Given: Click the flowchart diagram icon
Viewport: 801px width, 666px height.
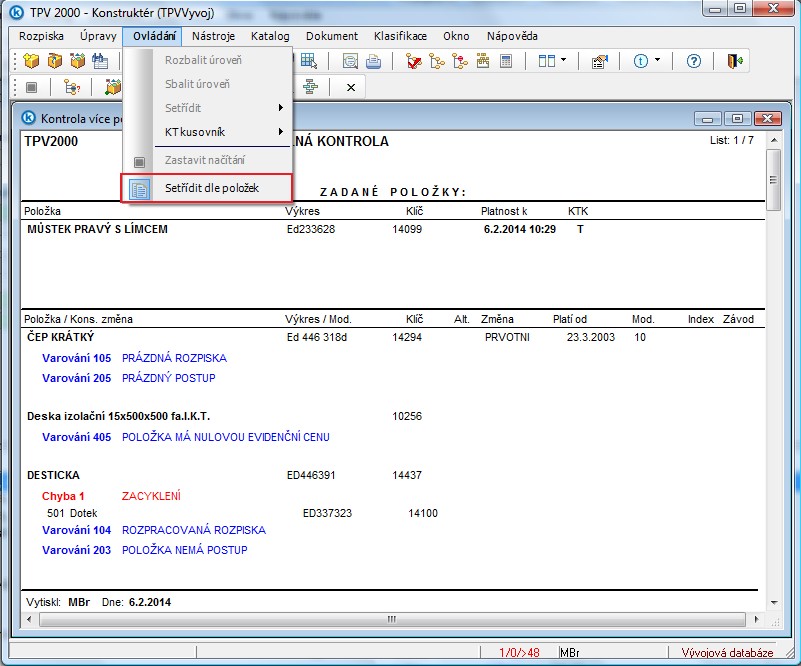Looking at the screenshot, I should 310,87.
